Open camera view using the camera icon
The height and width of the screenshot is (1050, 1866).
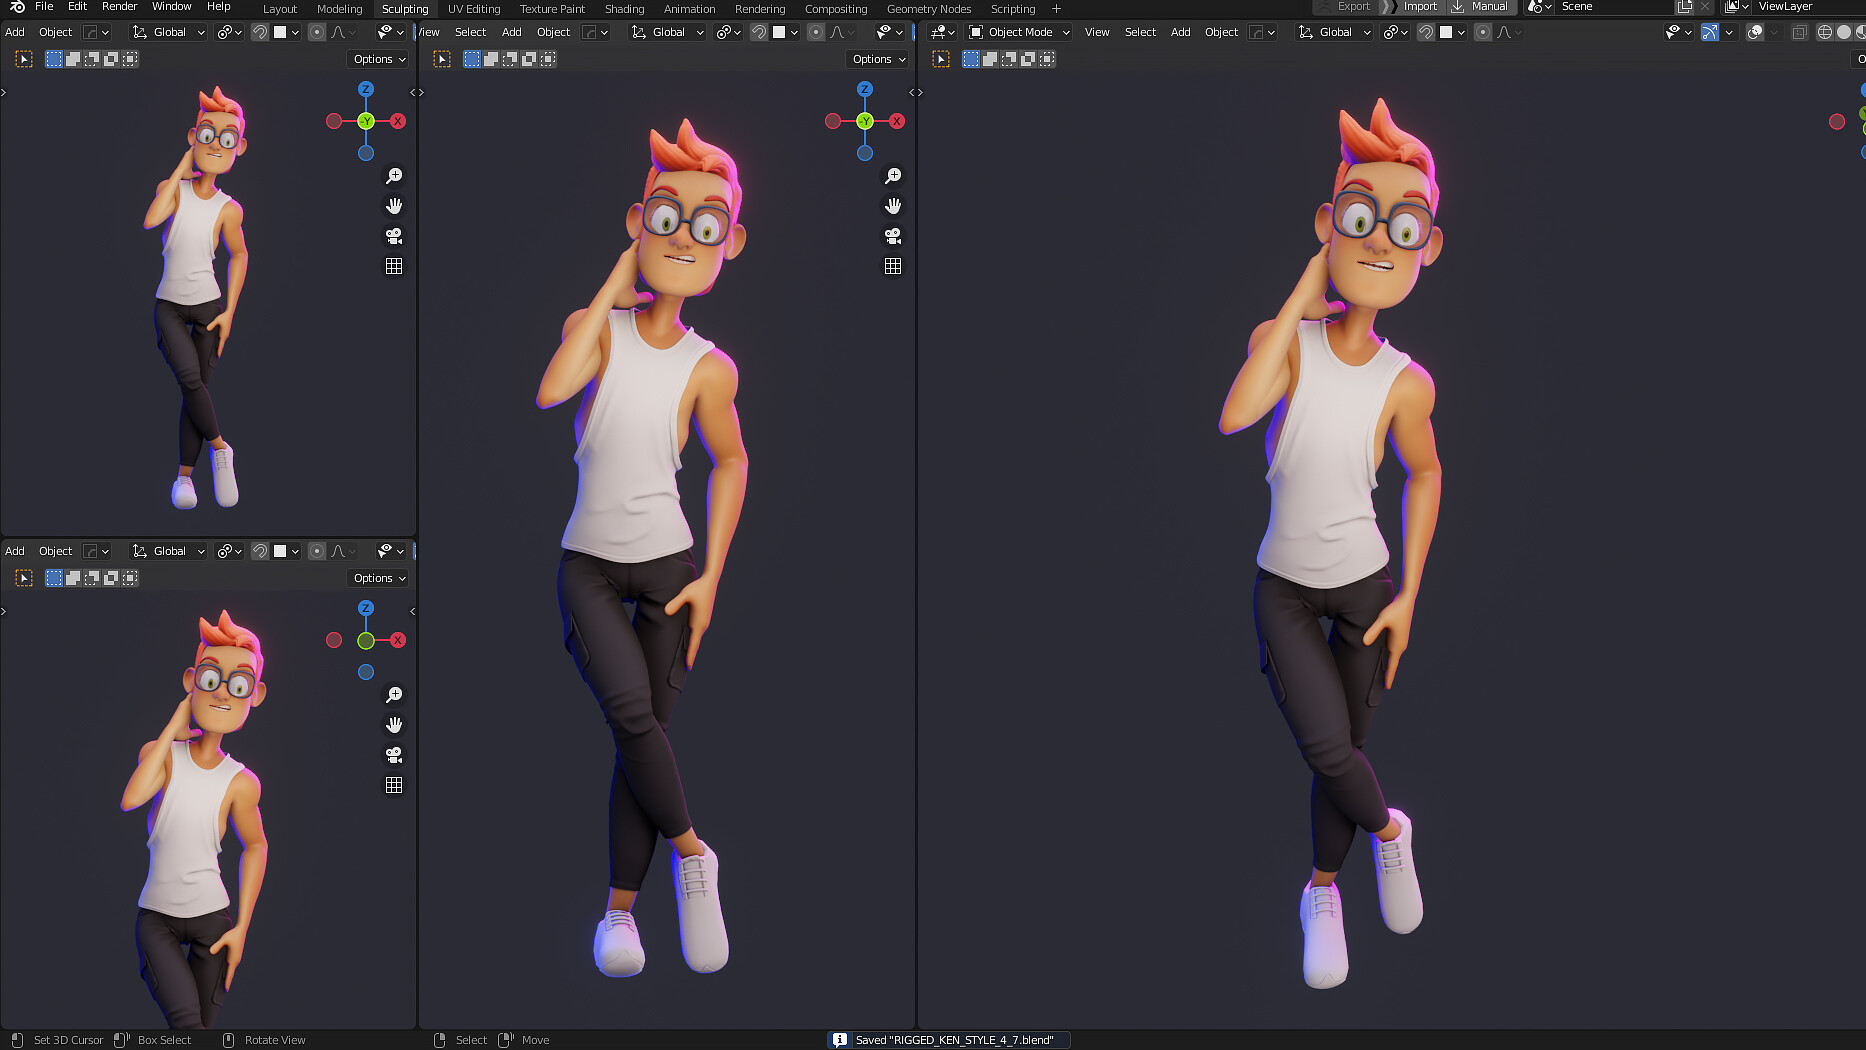point(393,236)
